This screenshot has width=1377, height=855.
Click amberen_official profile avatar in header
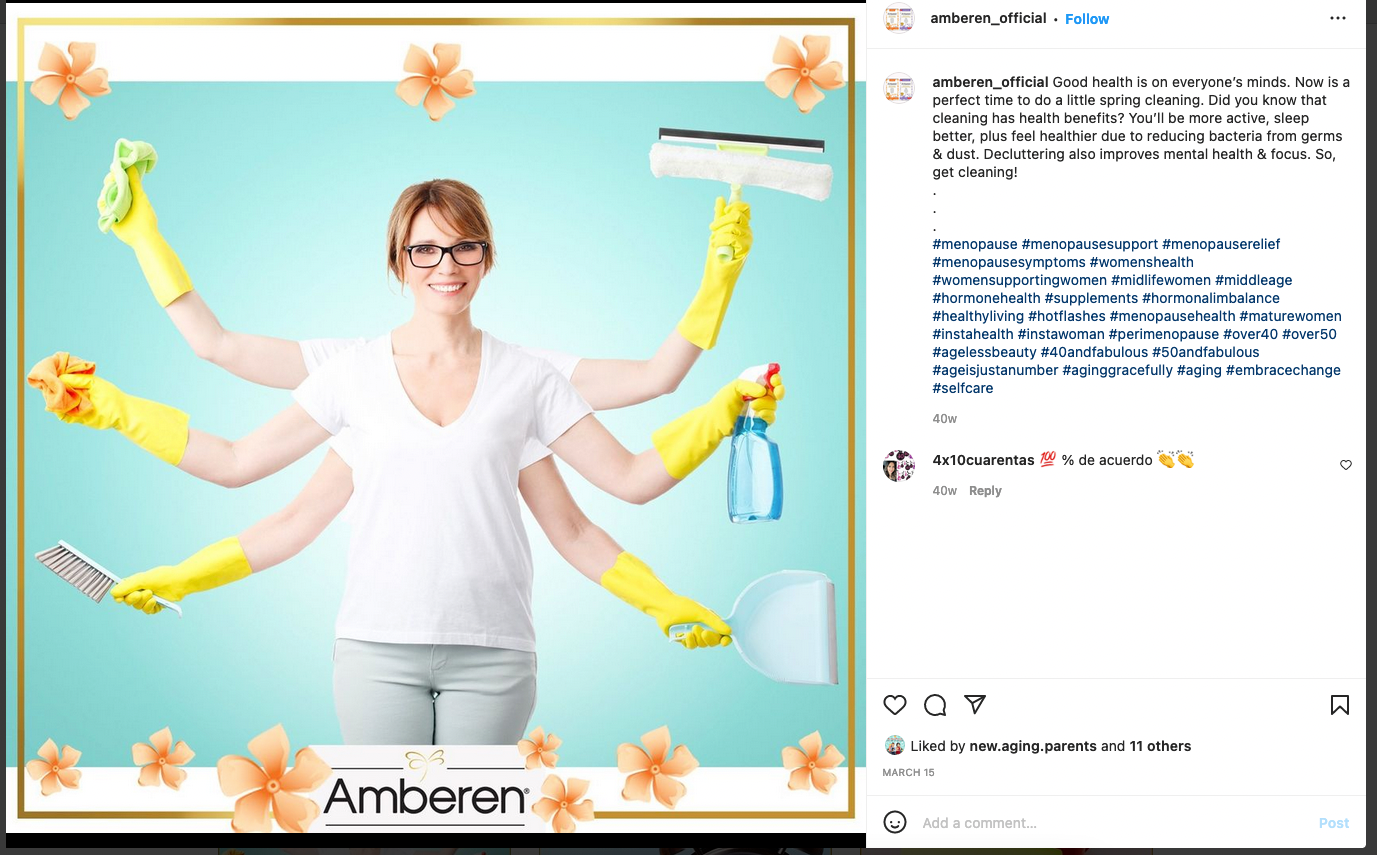(899, 18)
